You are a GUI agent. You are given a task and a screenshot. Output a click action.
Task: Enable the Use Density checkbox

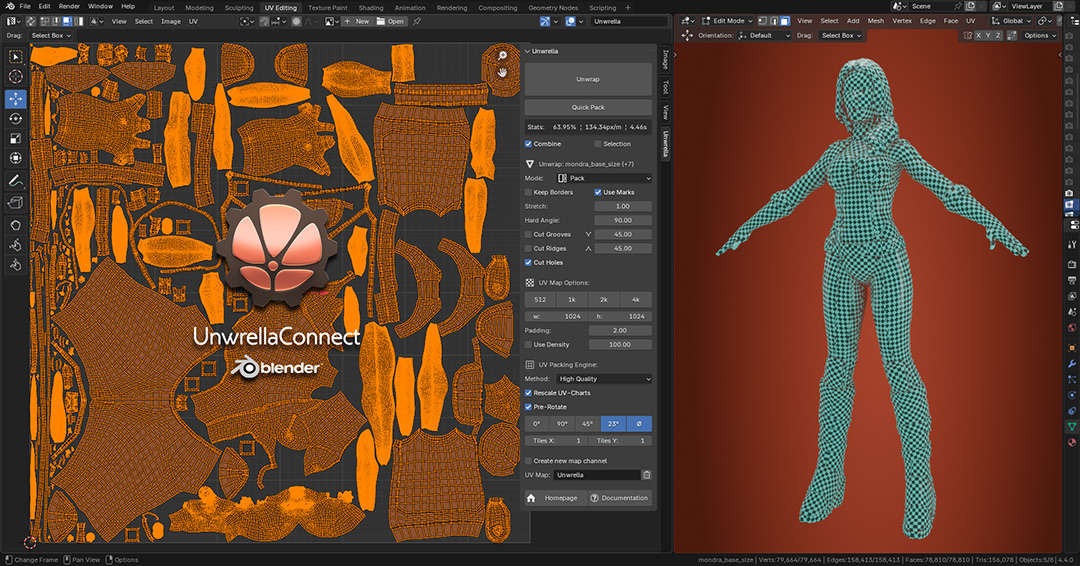(528, 344)
